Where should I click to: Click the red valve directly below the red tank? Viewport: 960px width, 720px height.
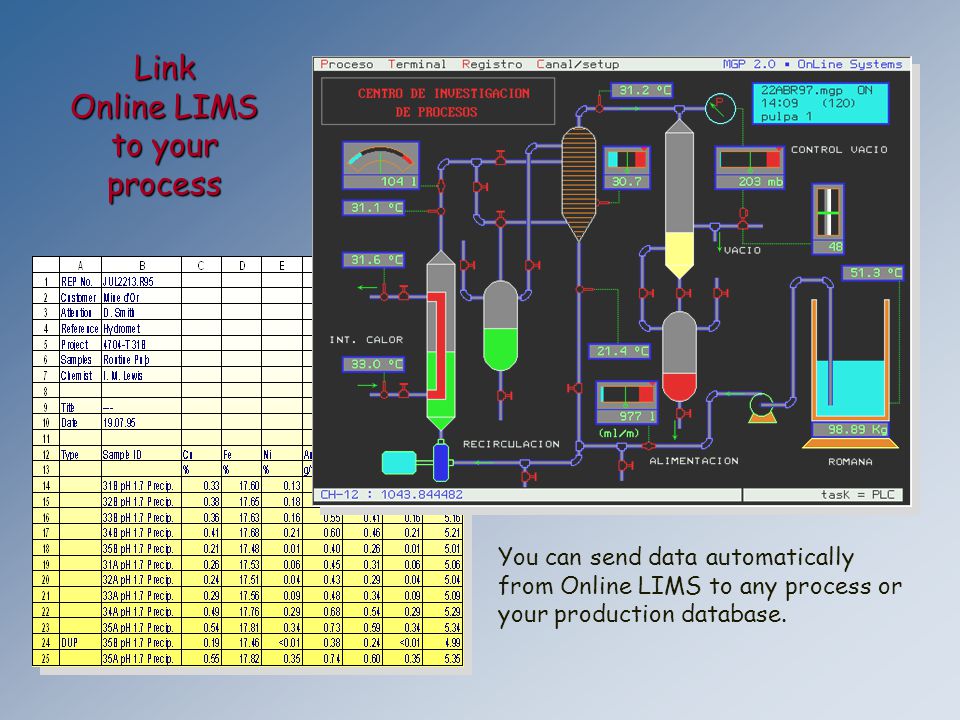click(x=682, y=414)
